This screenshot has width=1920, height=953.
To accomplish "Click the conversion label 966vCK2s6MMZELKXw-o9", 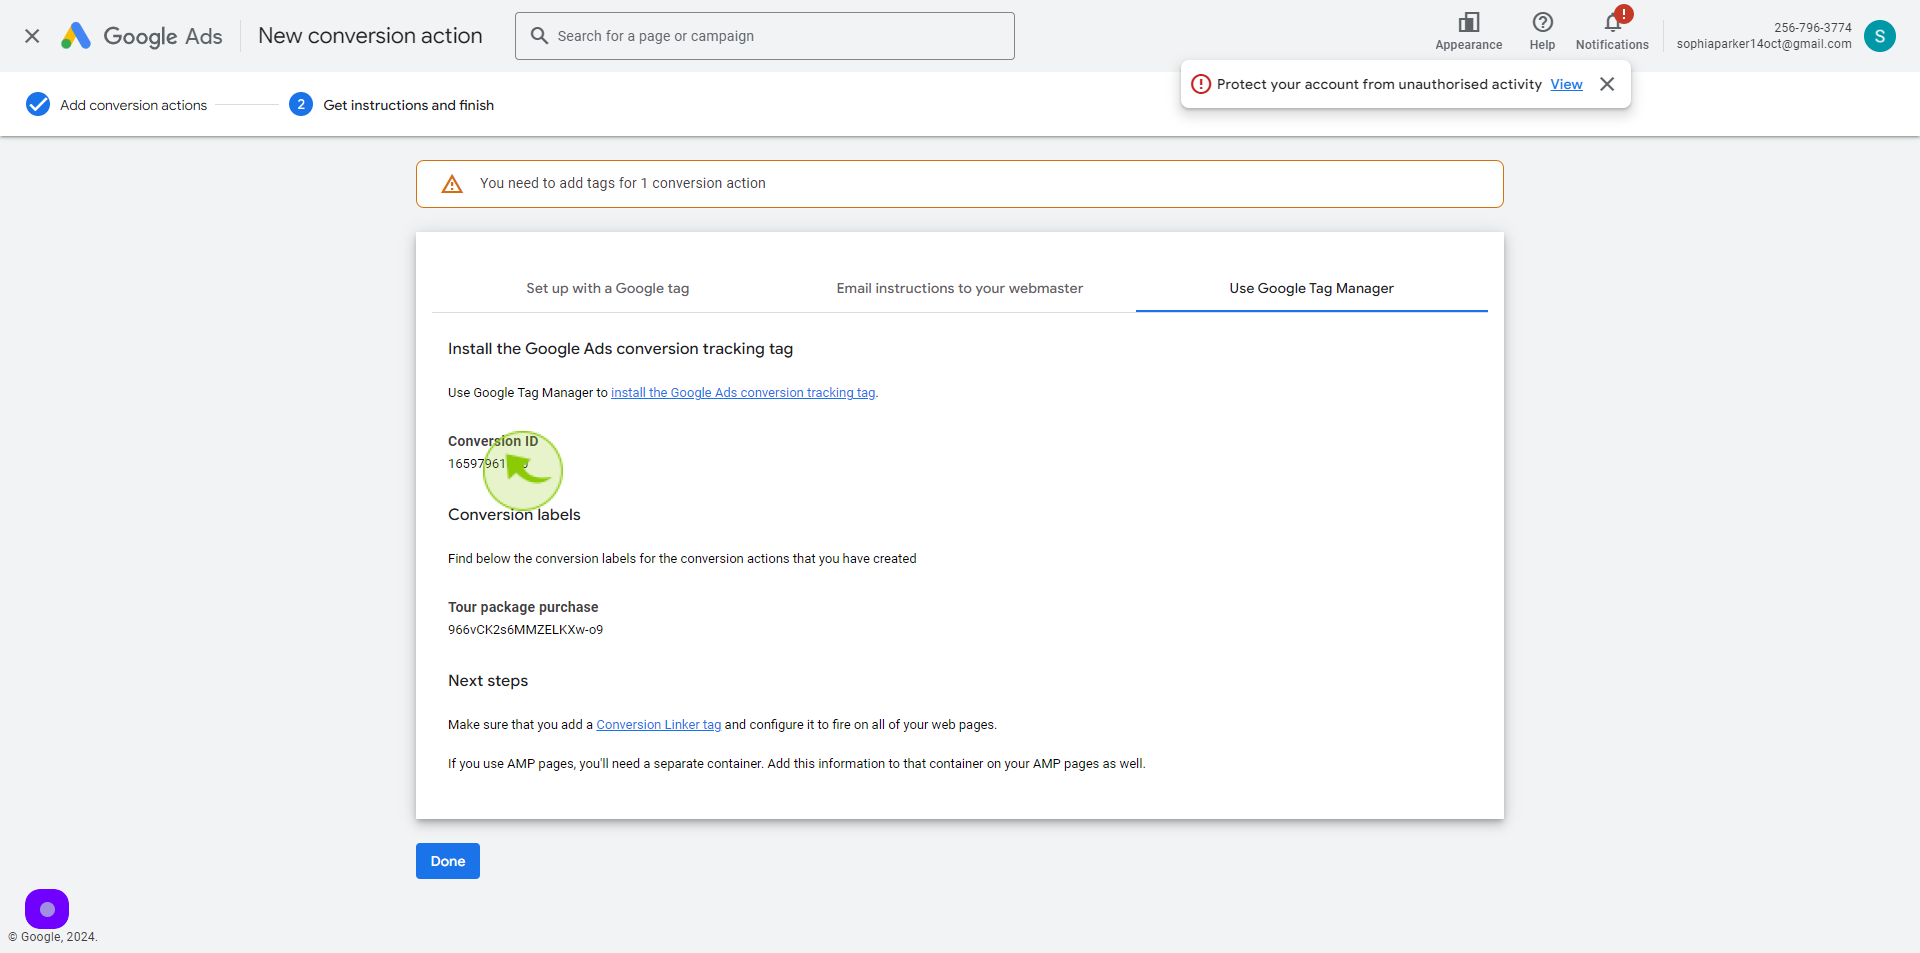I will (526, 630).
